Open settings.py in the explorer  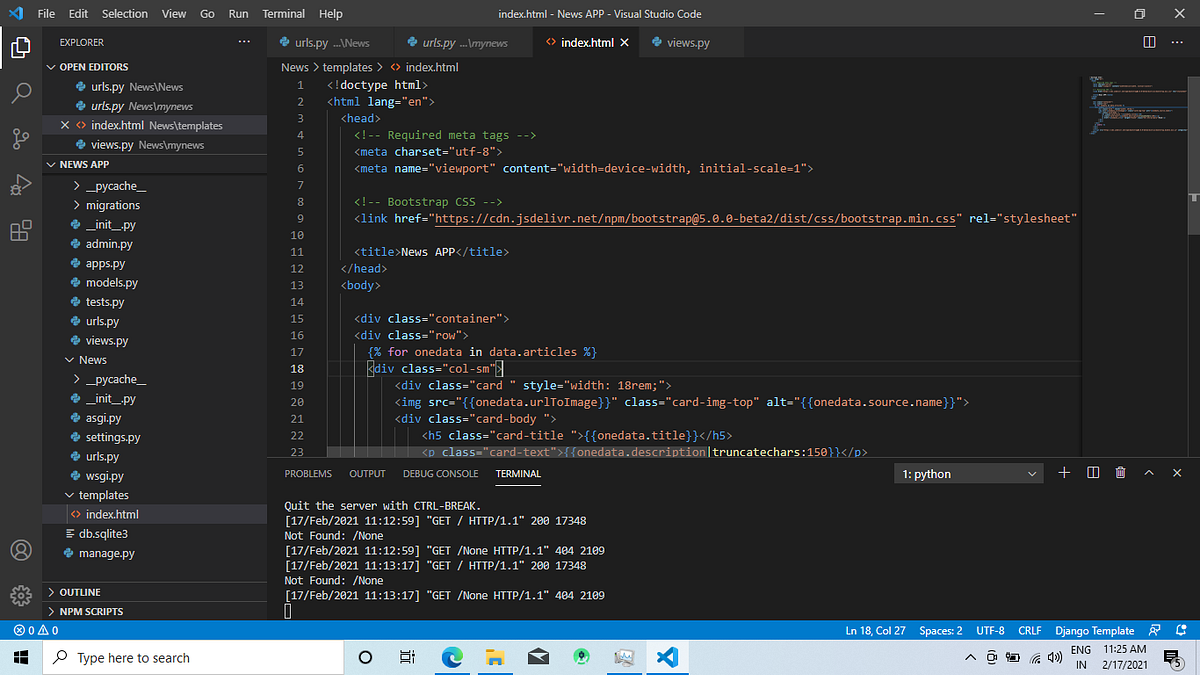click(113, 437)
